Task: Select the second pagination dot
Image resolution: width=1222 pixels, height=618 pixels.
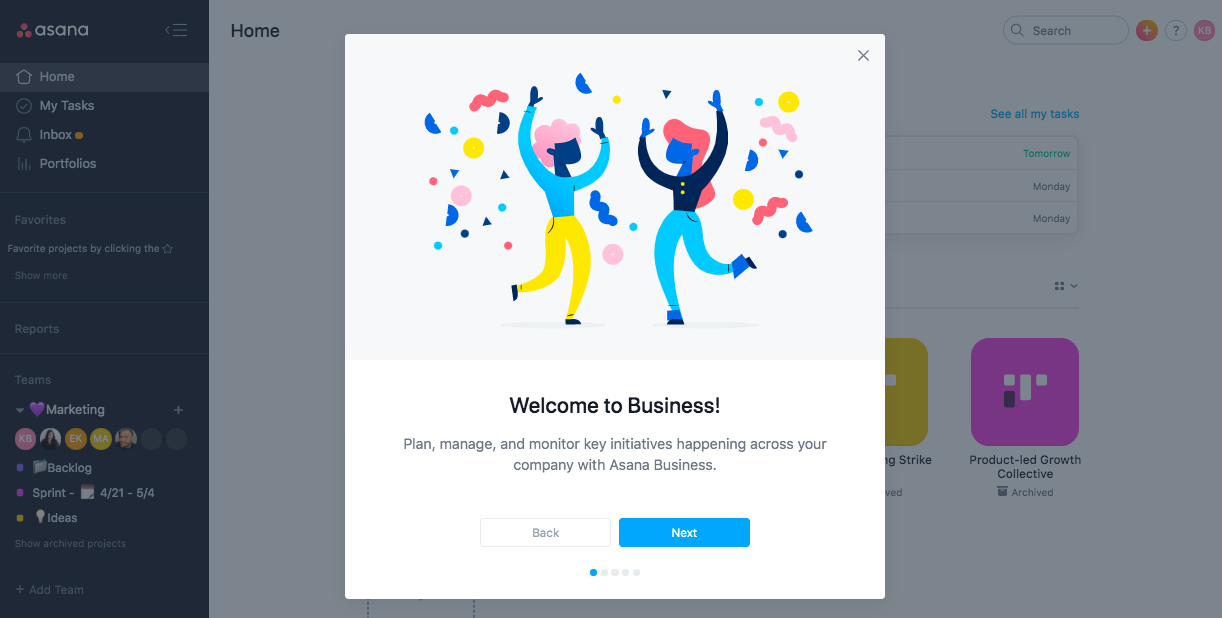Action: (x=604, y=573)
